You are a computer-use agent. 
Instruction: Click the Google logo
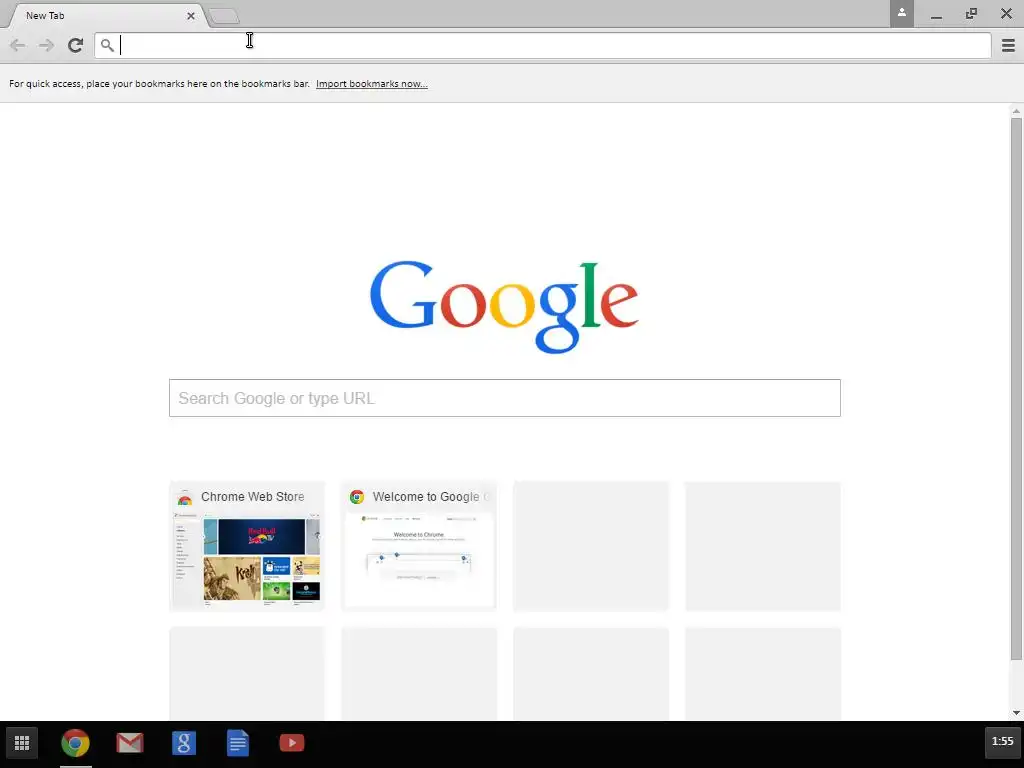coord(504,307)
